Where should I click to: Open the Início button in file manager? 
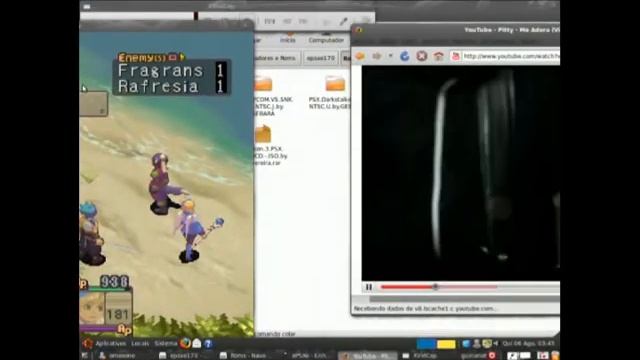pos(287,40)
